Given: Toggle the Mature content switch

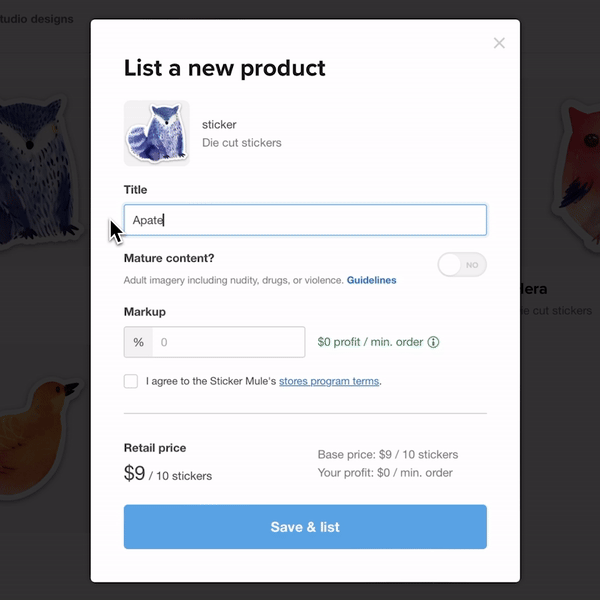Looking at the screenshot, I should click(462, 265).
